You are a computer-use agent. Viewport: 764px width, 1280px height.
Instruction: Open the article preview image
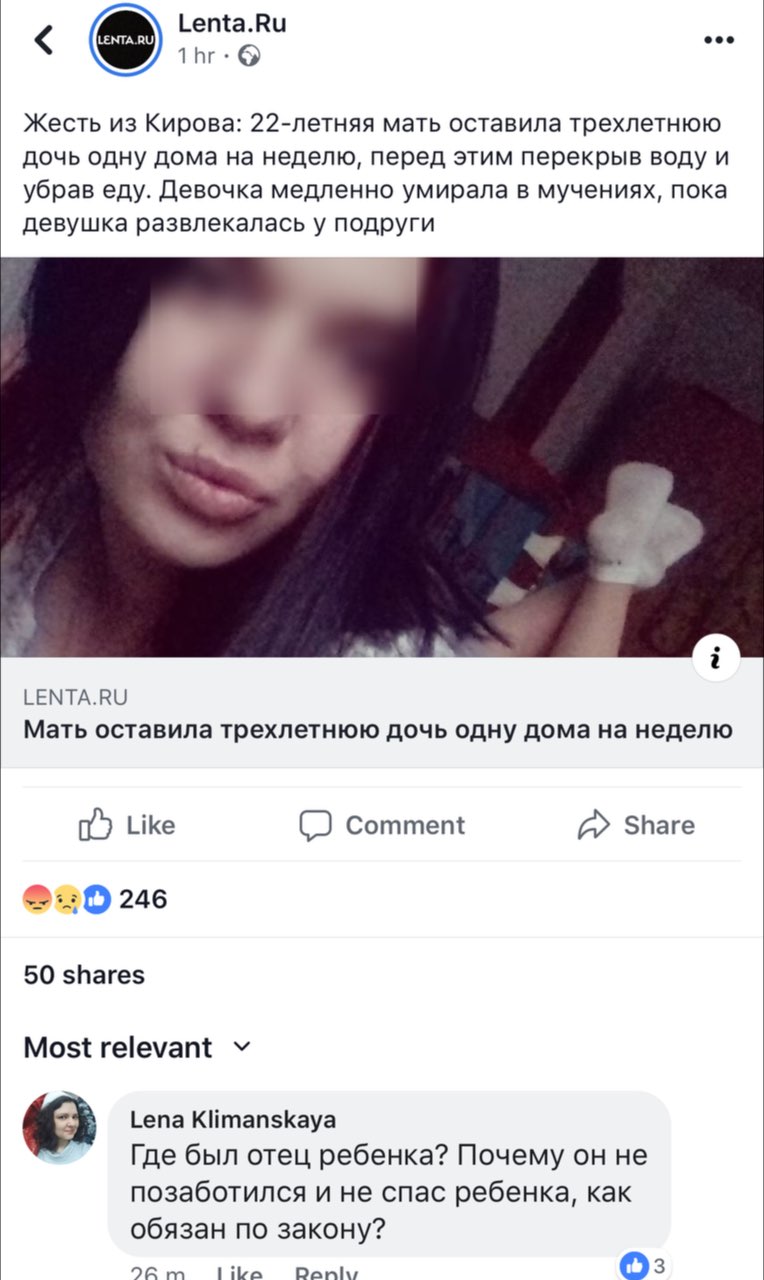pos(382,457)
